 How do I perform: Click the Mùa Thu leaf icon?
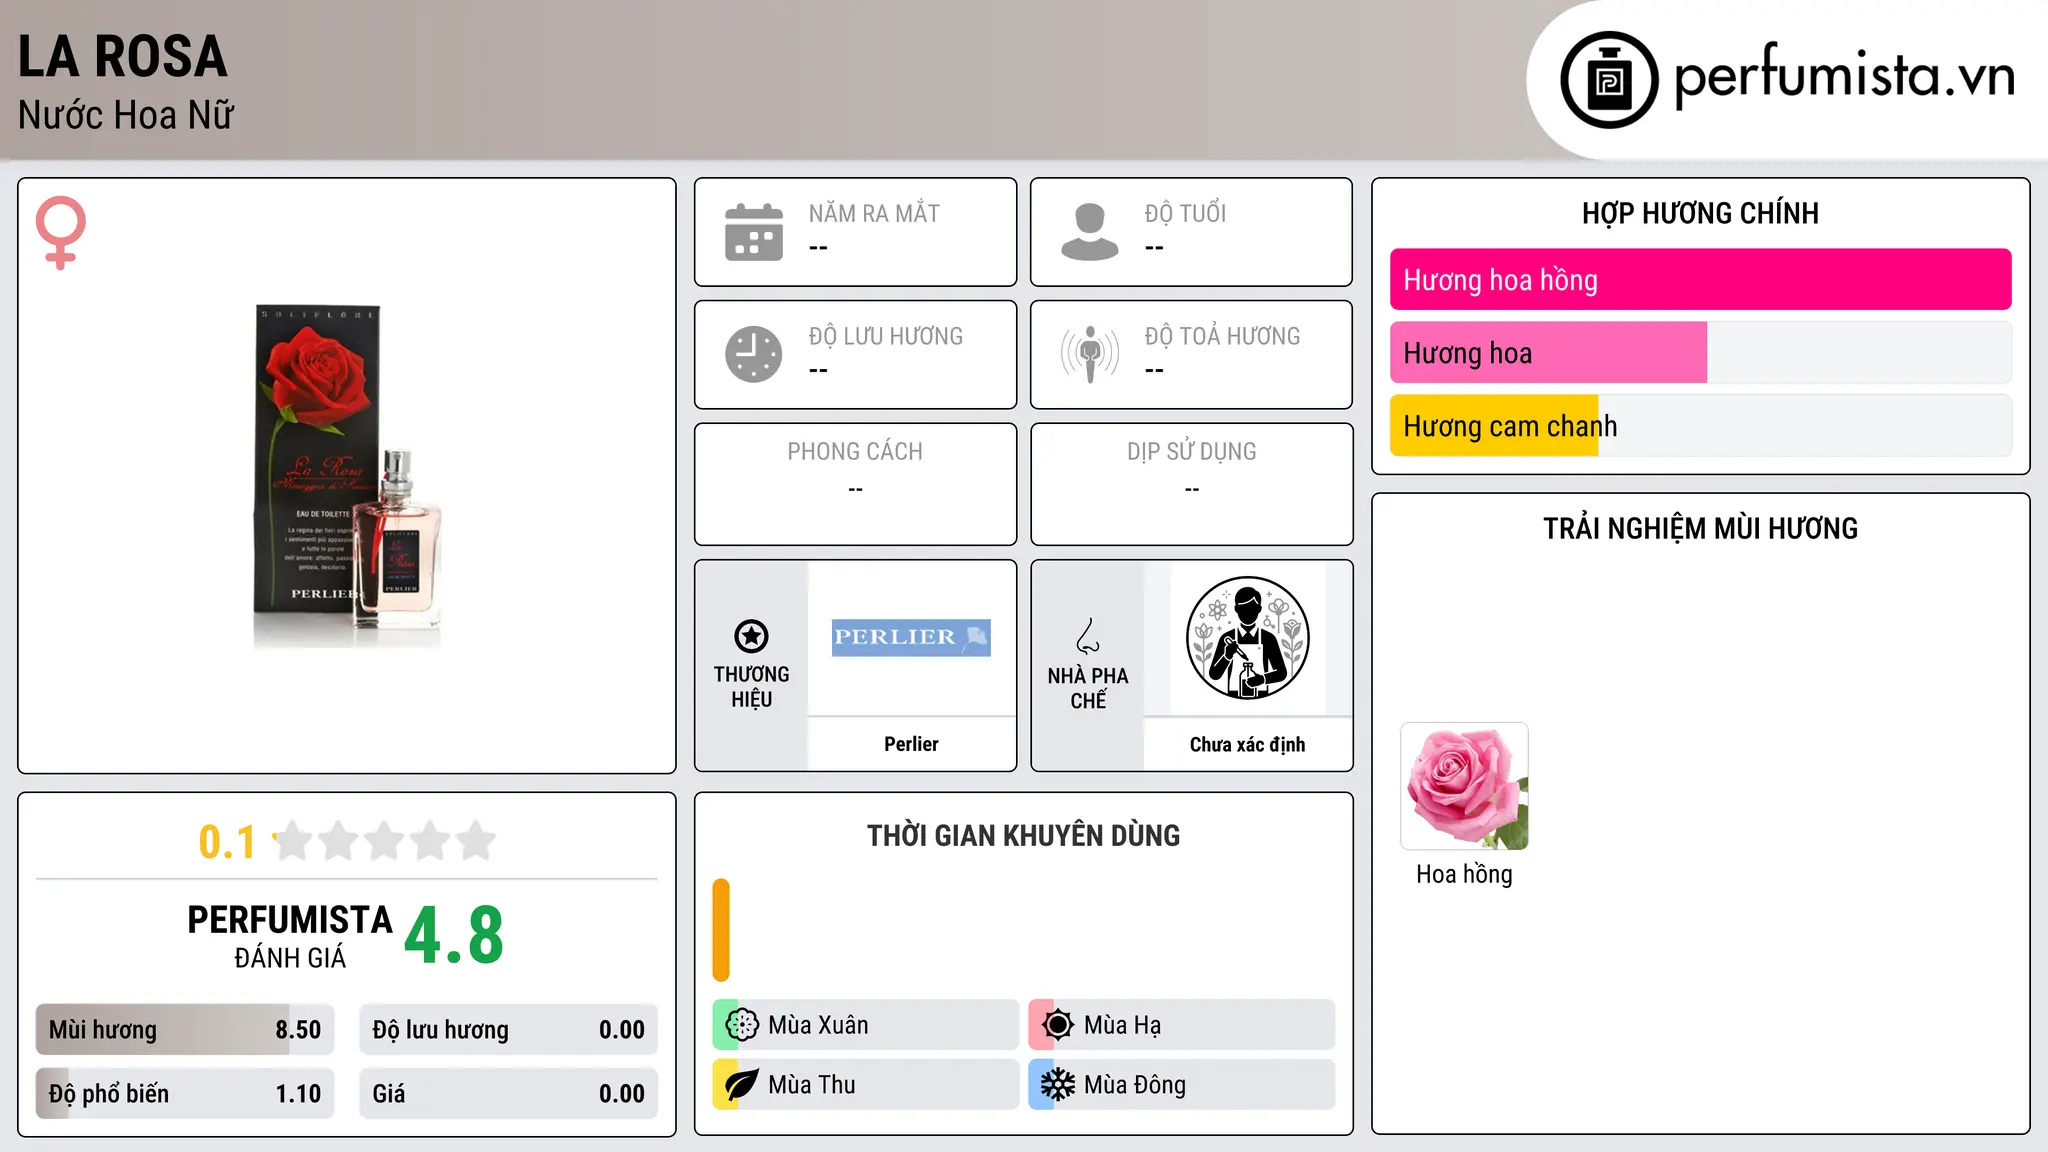coord(742,1085)
